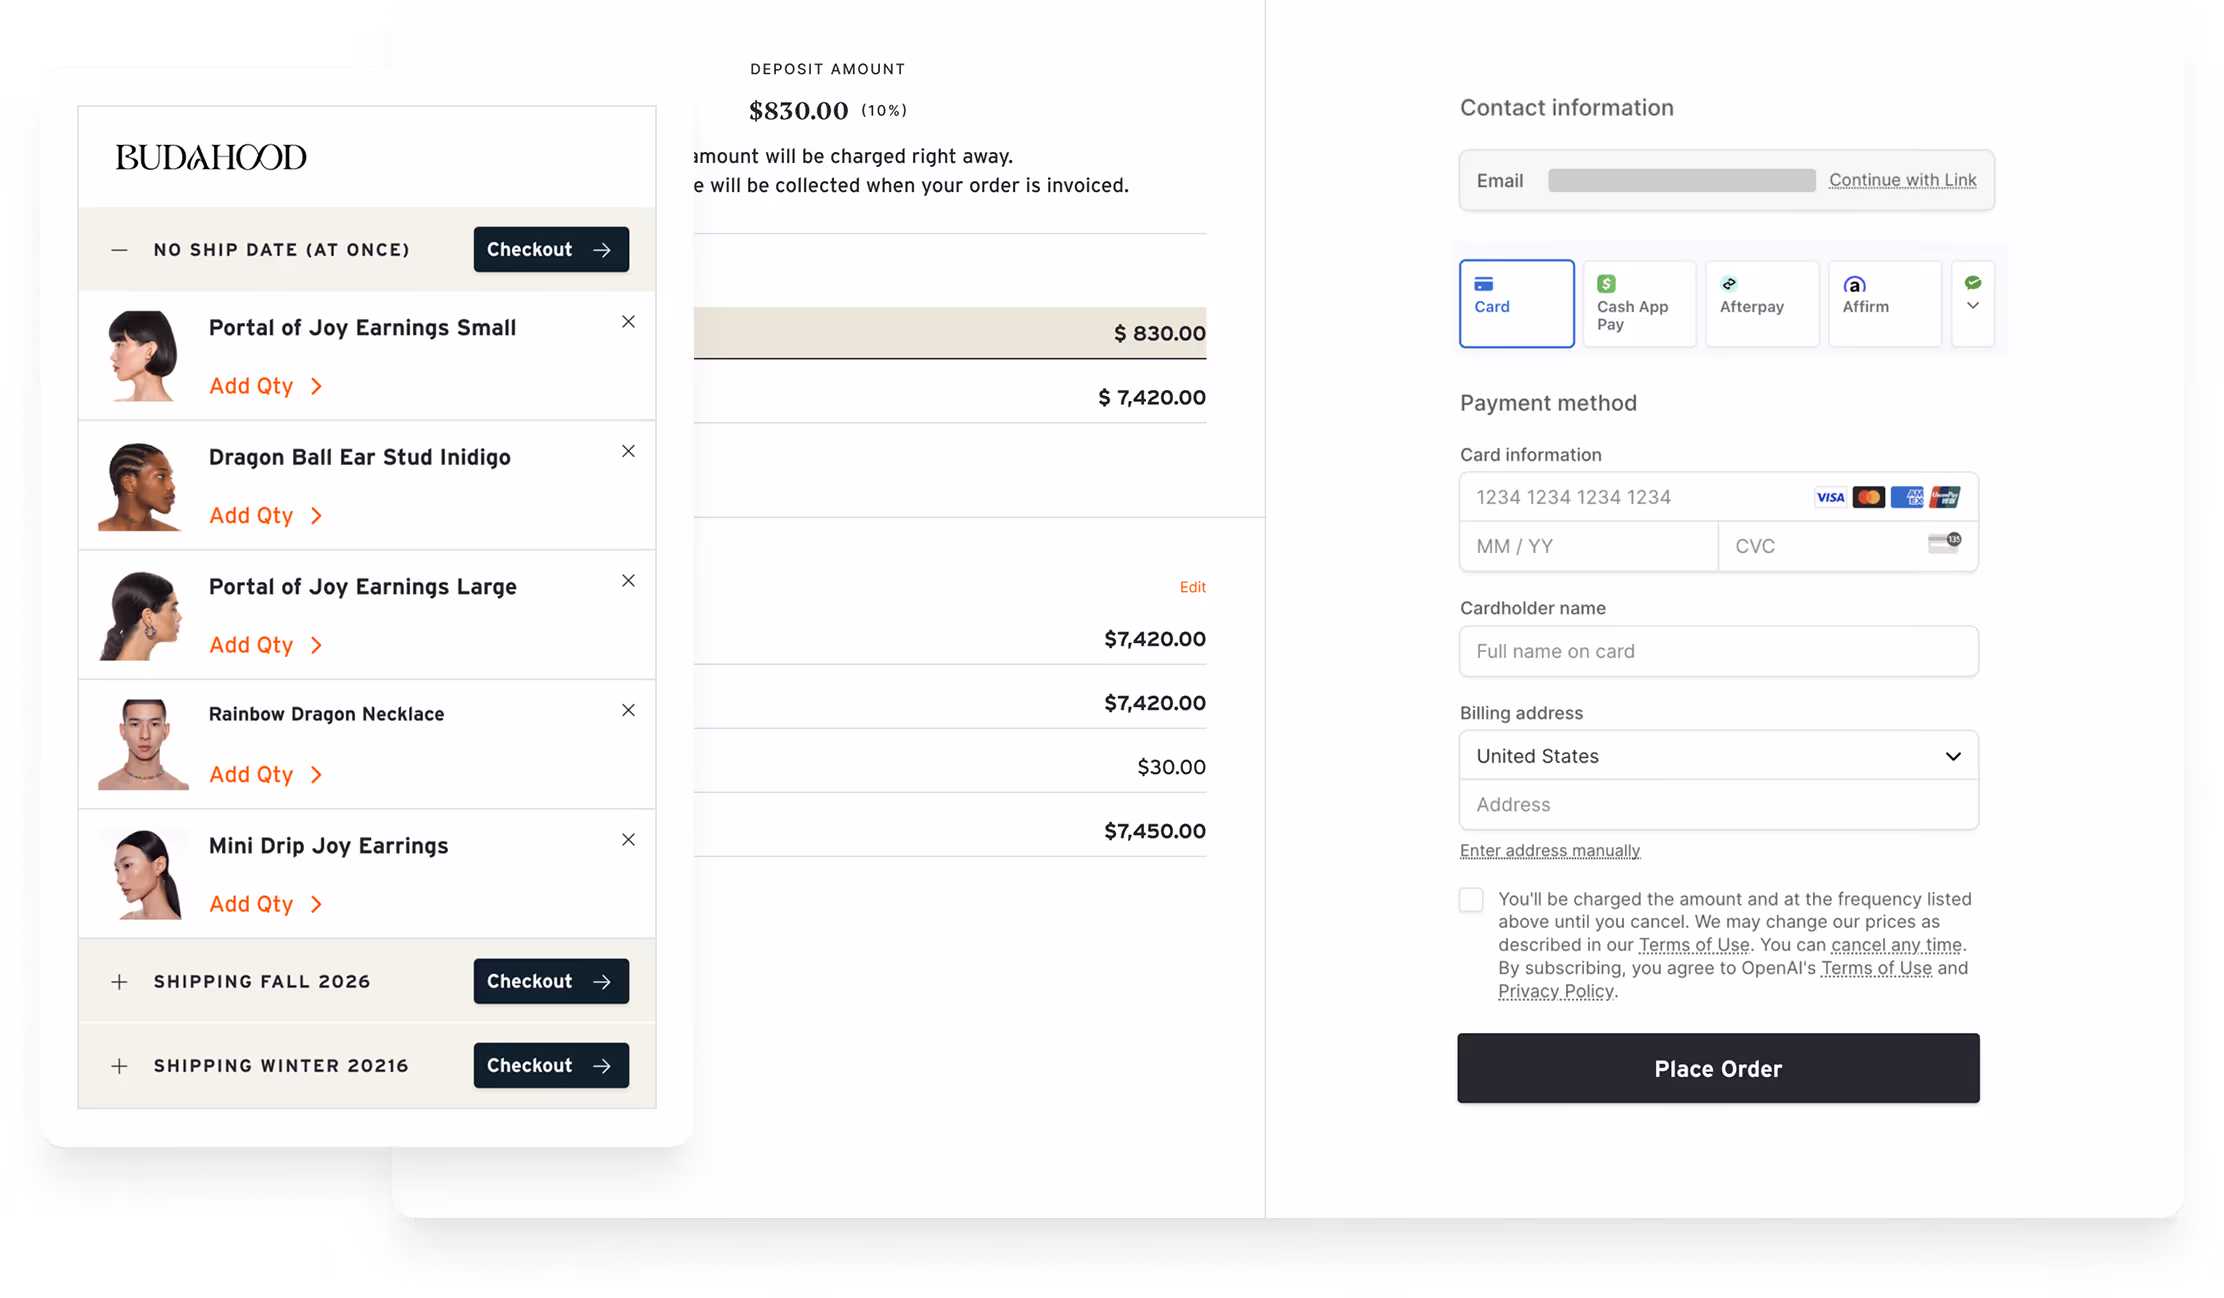
Task: Select the Cash App Pay tab
Action: (1638, 303)
